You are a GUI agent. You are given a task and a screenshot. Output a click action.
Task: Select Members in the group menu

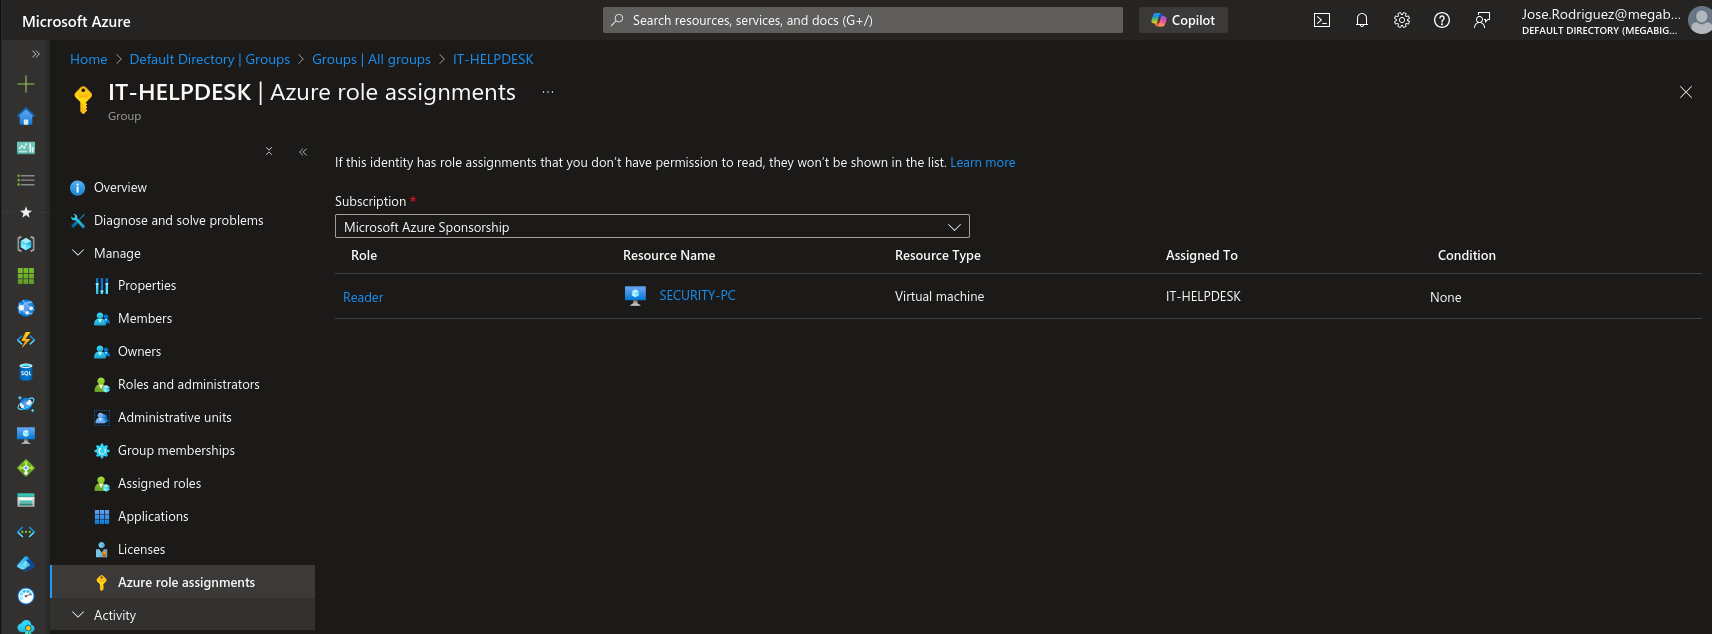145,318
